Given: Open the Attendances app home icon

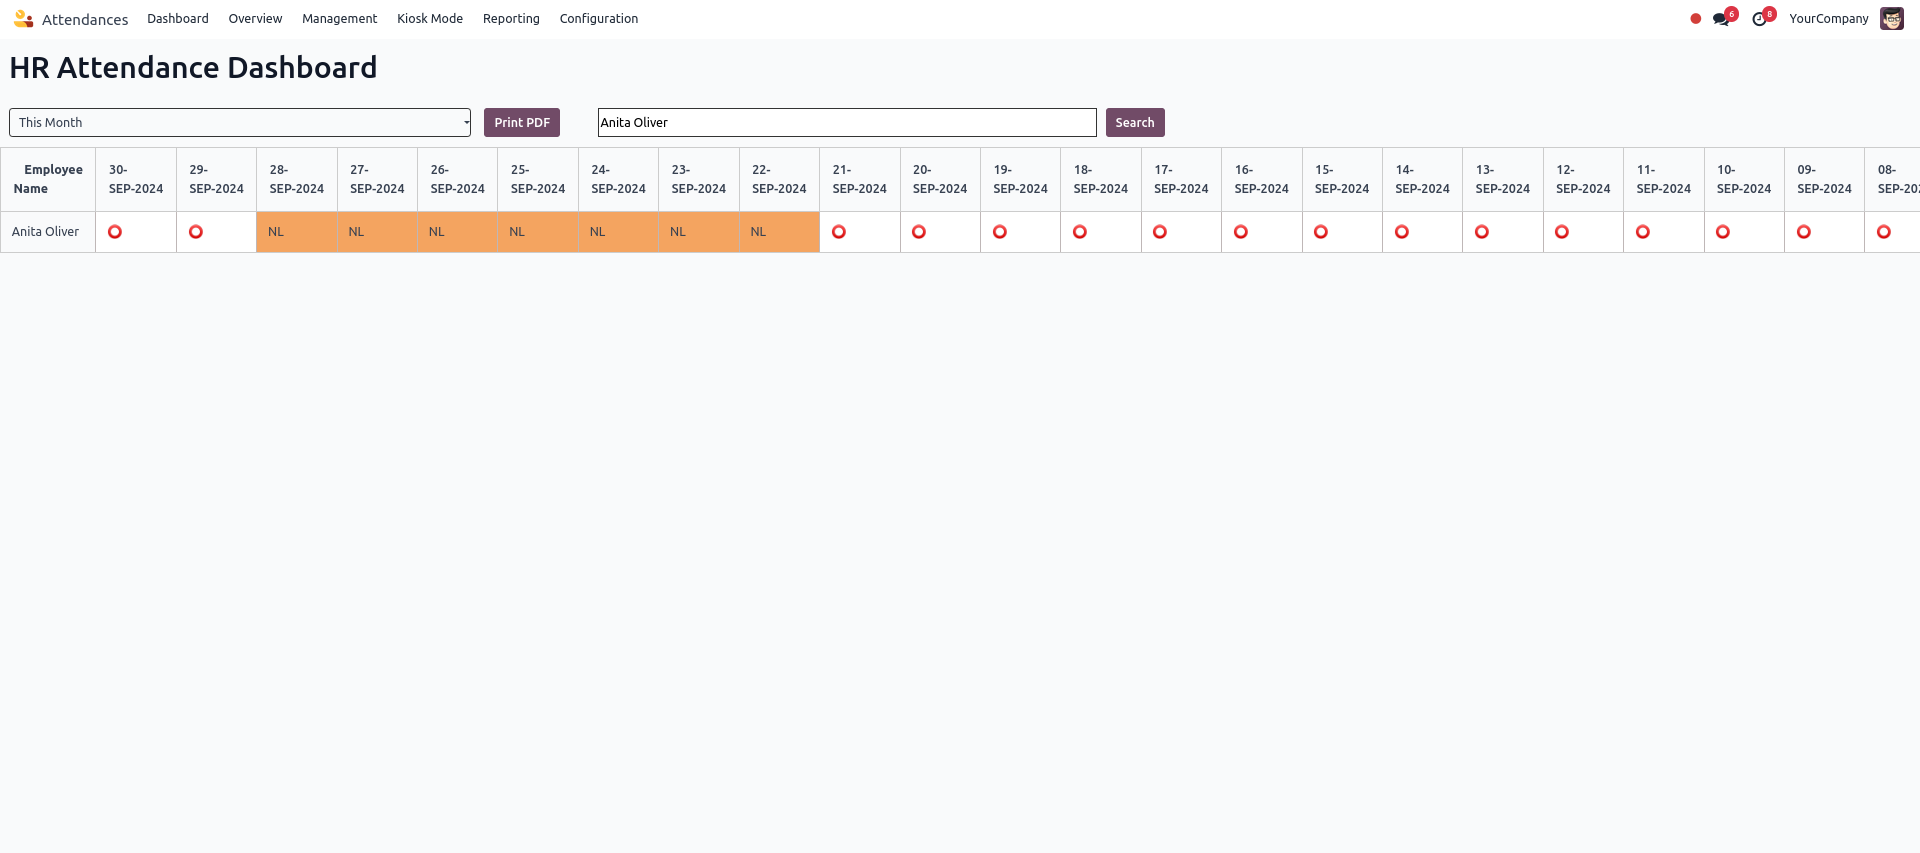Looking at the screenshot, I should pyautogui.click(x=23, y=19).
